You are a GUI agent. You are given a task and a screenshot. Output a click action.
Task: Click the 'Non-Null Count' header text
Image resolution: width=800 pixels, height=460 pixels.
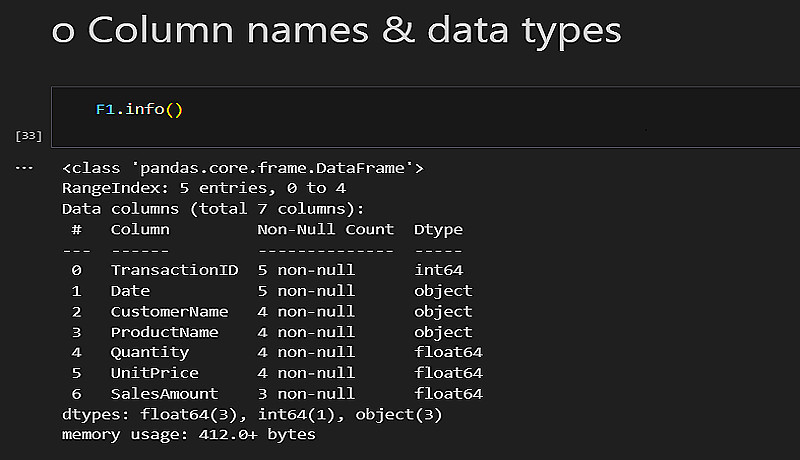325,229
